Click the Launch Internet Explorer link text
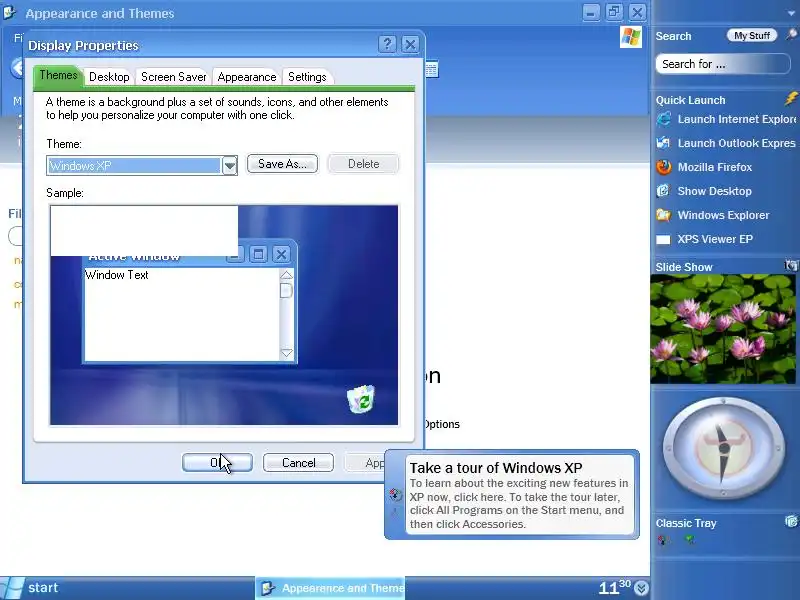 [737, 119]
